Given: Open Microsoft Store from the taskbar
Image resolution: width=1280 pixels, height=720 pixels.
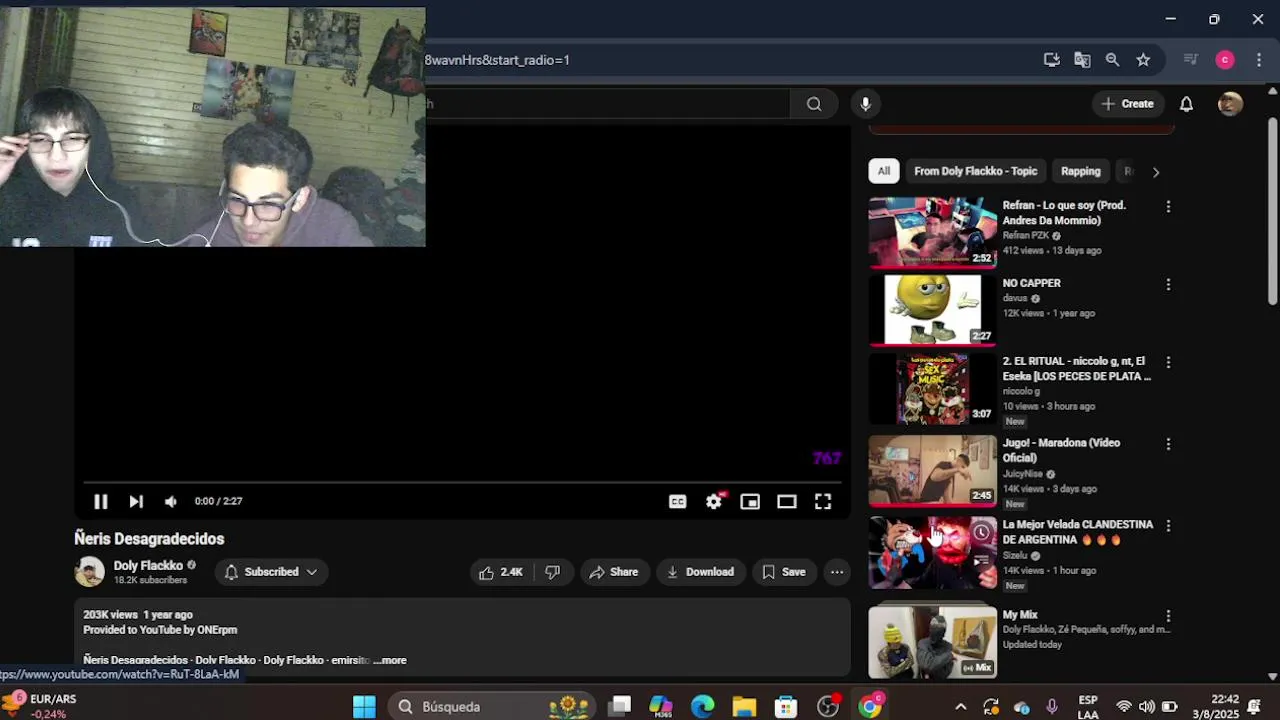Looking at the screenshot, I should (786, 707).
